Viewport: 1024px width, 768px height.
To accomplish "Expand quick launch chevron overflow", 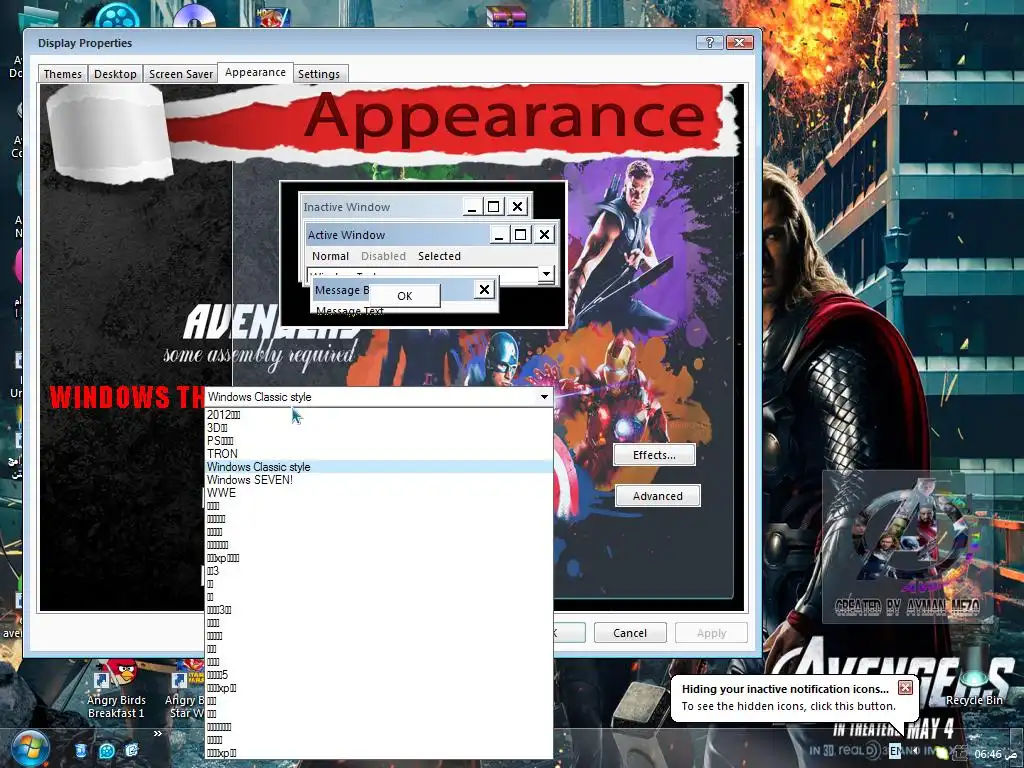I will 157,733.
